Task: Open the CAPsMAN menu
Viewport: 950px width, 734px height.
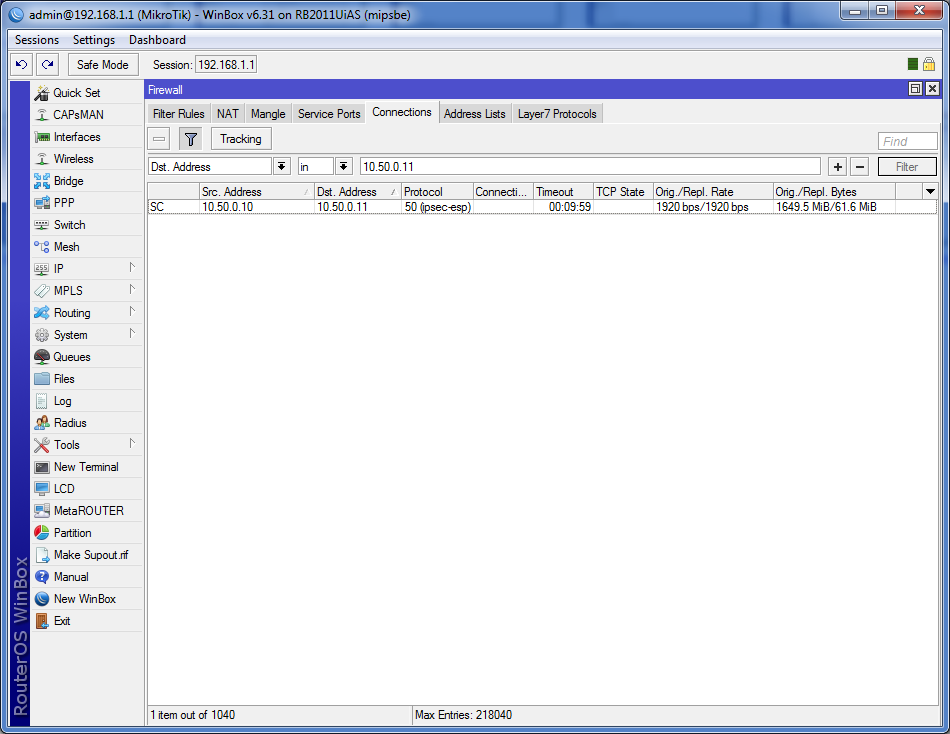Action: tap(87, 115)
